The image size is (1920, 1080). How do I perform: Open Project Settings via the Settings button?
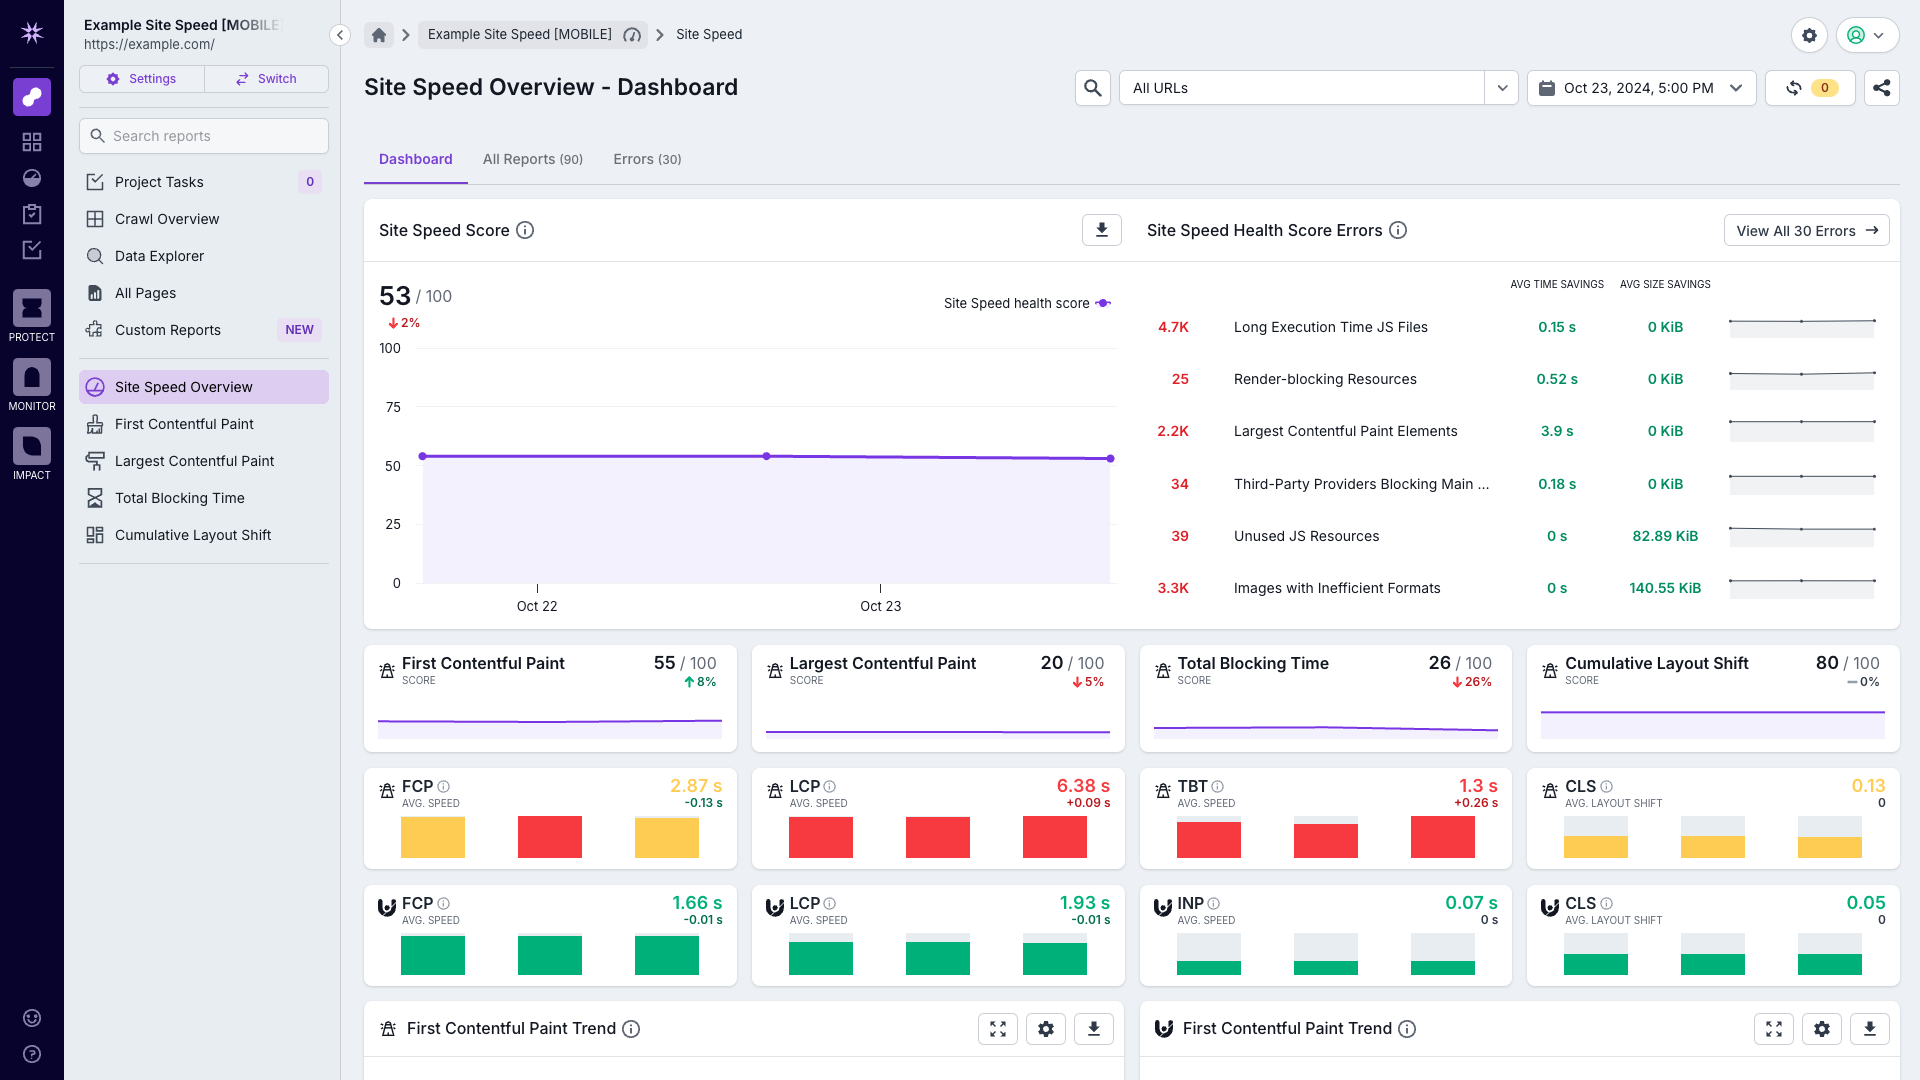pos(141,78)
